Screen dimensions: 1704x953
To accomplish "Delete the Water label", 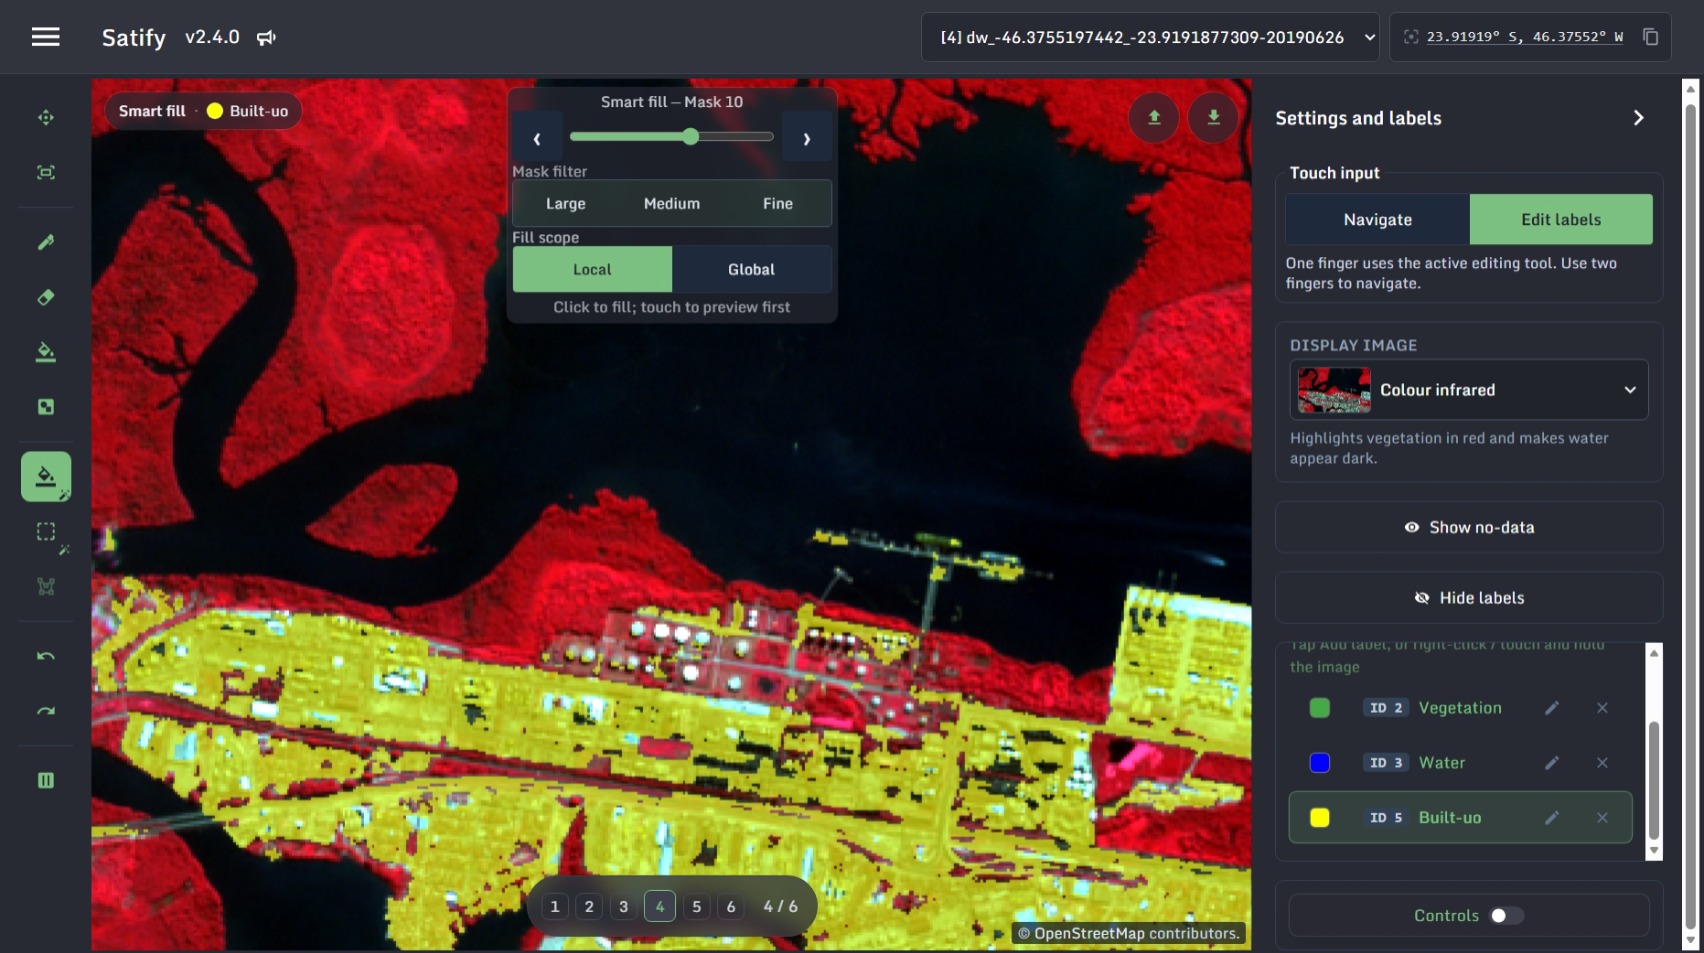I will coord(1602,763).
